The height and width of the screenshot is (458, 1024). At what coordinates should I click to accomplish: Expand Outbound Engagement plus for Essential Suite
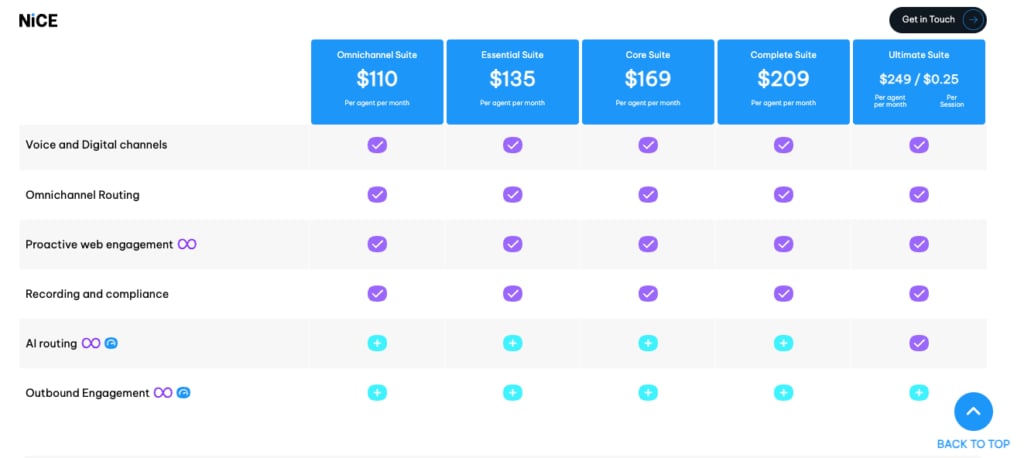513,393
